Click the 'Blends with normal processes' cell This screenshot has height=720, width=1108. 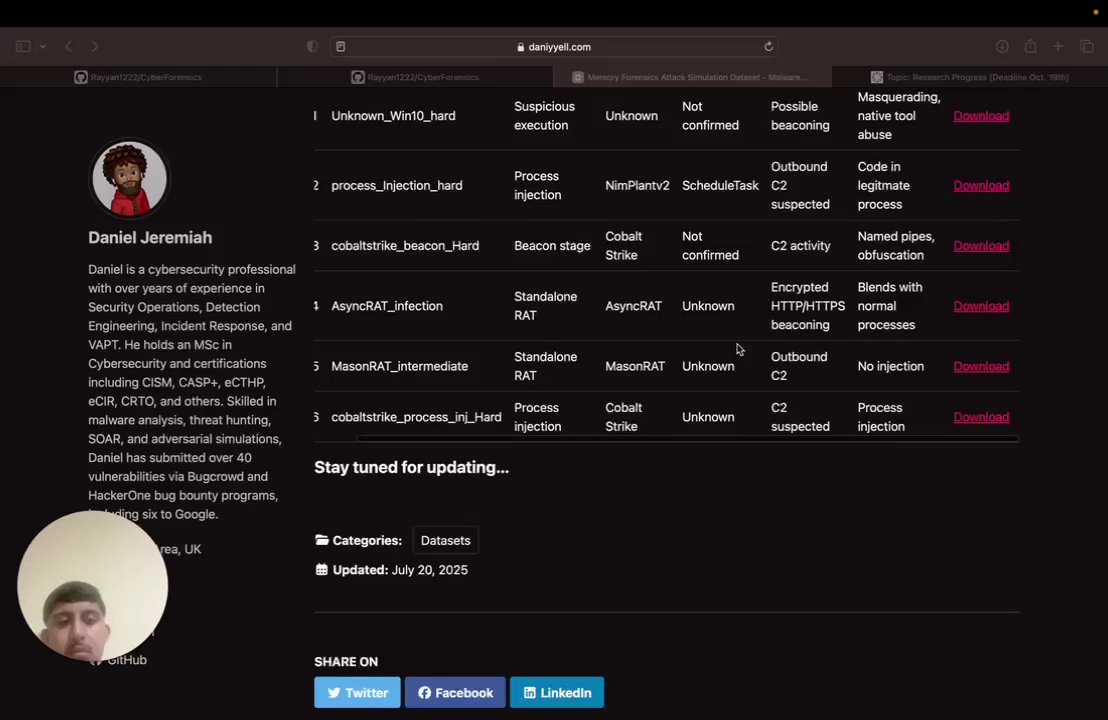click(x=890, y=306)
